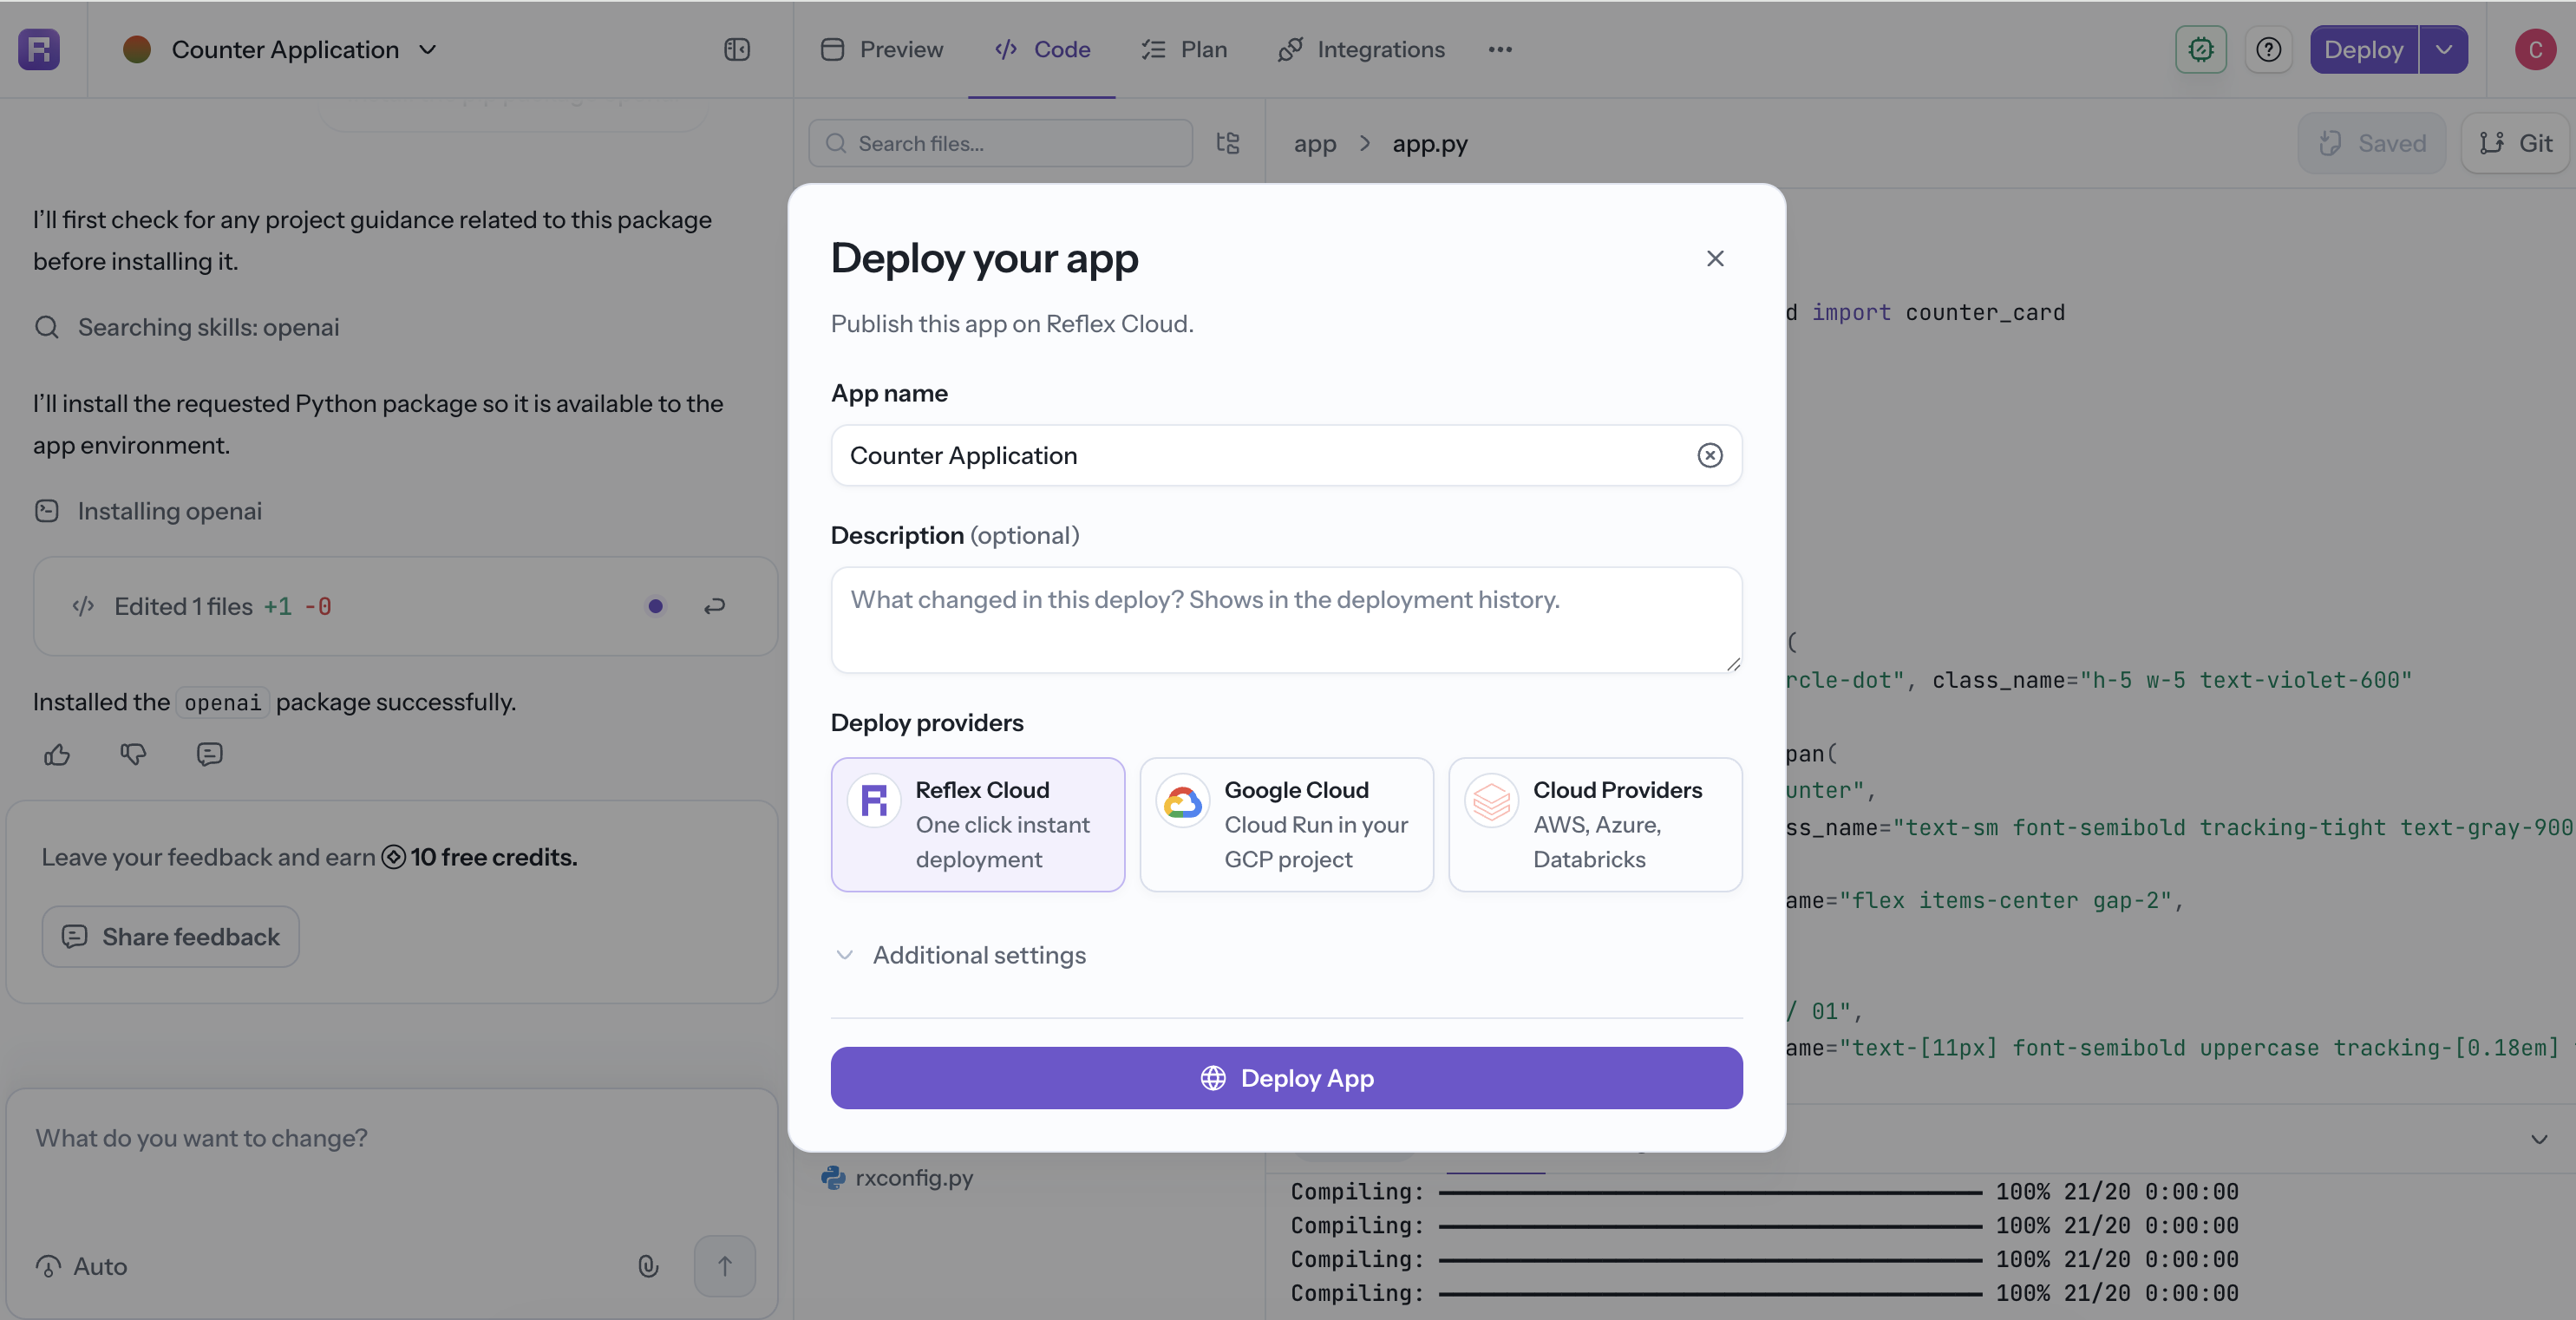Attach a file with the paperclip icon

pyautogui.click(x=648, y=1266)
